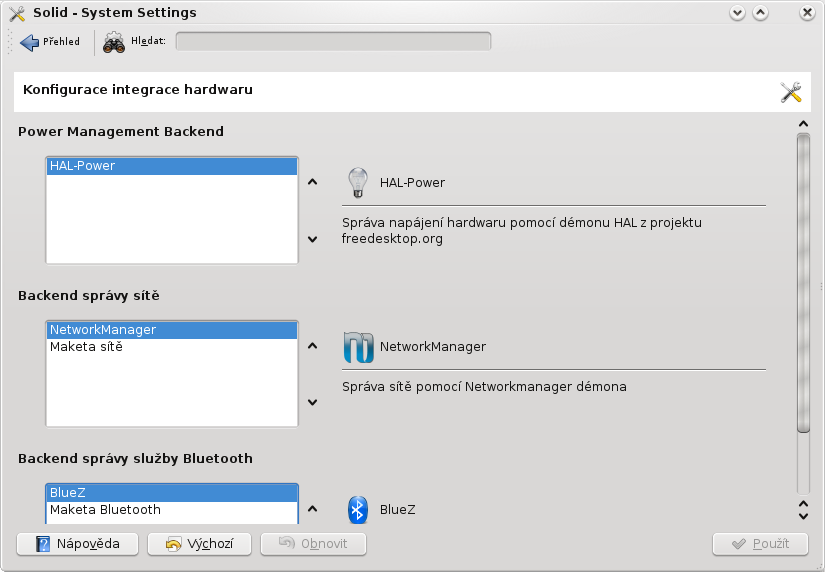Select Maketa sítě in network list
This screenshot has height=572, width=825.
[x=172, y=347]
